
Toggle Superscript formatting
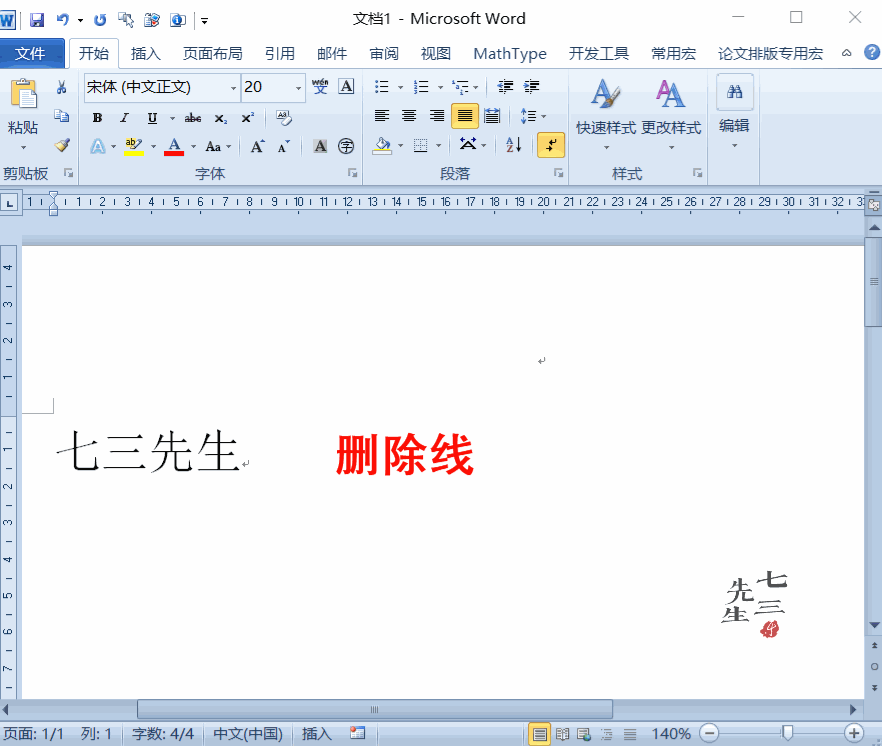click(x=248, y=118)
